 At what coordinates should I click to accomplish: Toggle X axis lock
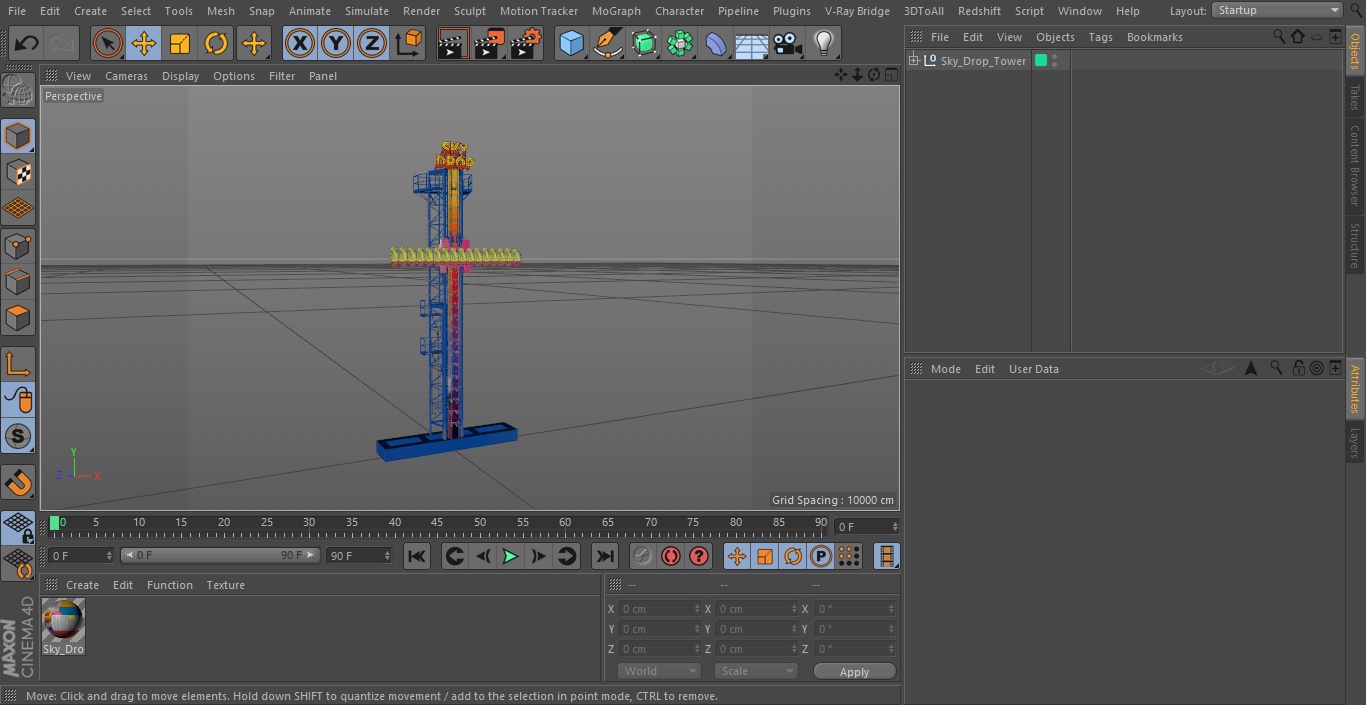[299, 43]
